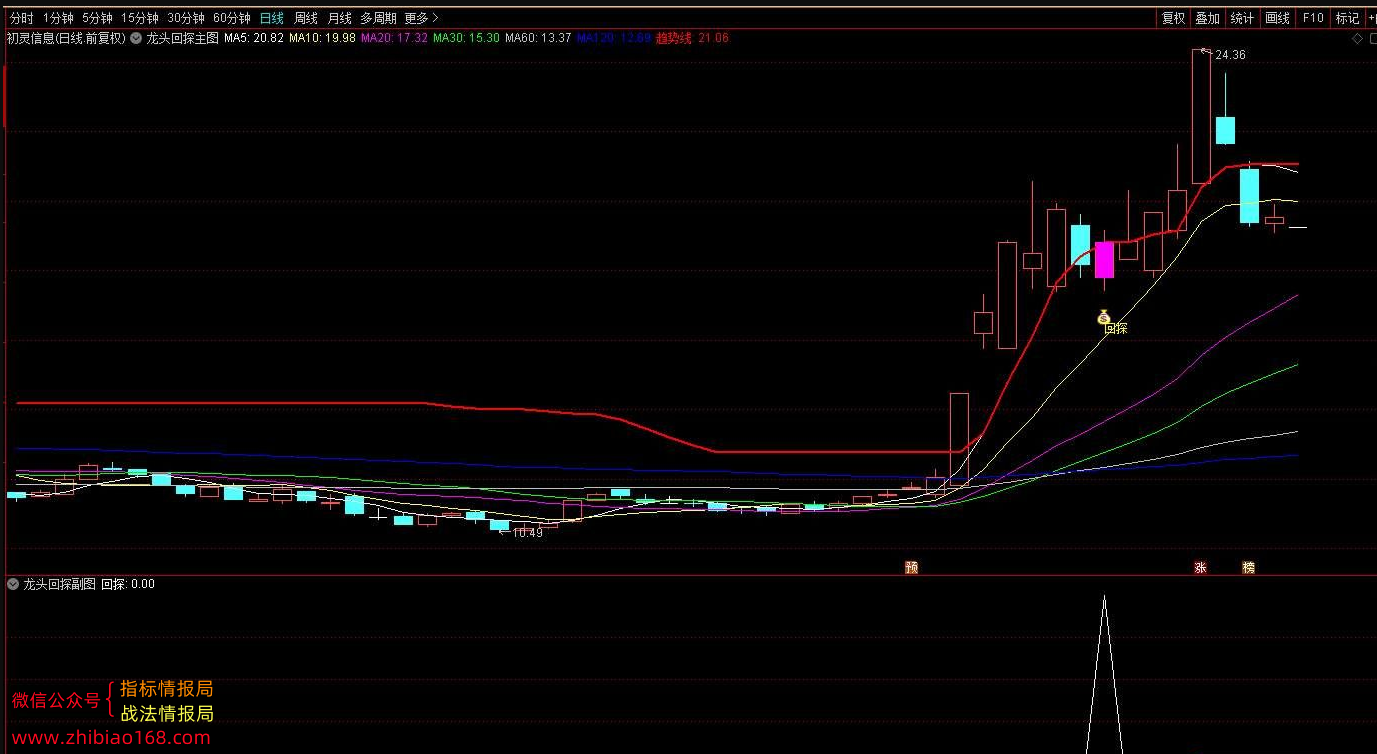Select the 5分钟 period tab
This screenshot has height=754, width=1377.
(x=97, y=18)
